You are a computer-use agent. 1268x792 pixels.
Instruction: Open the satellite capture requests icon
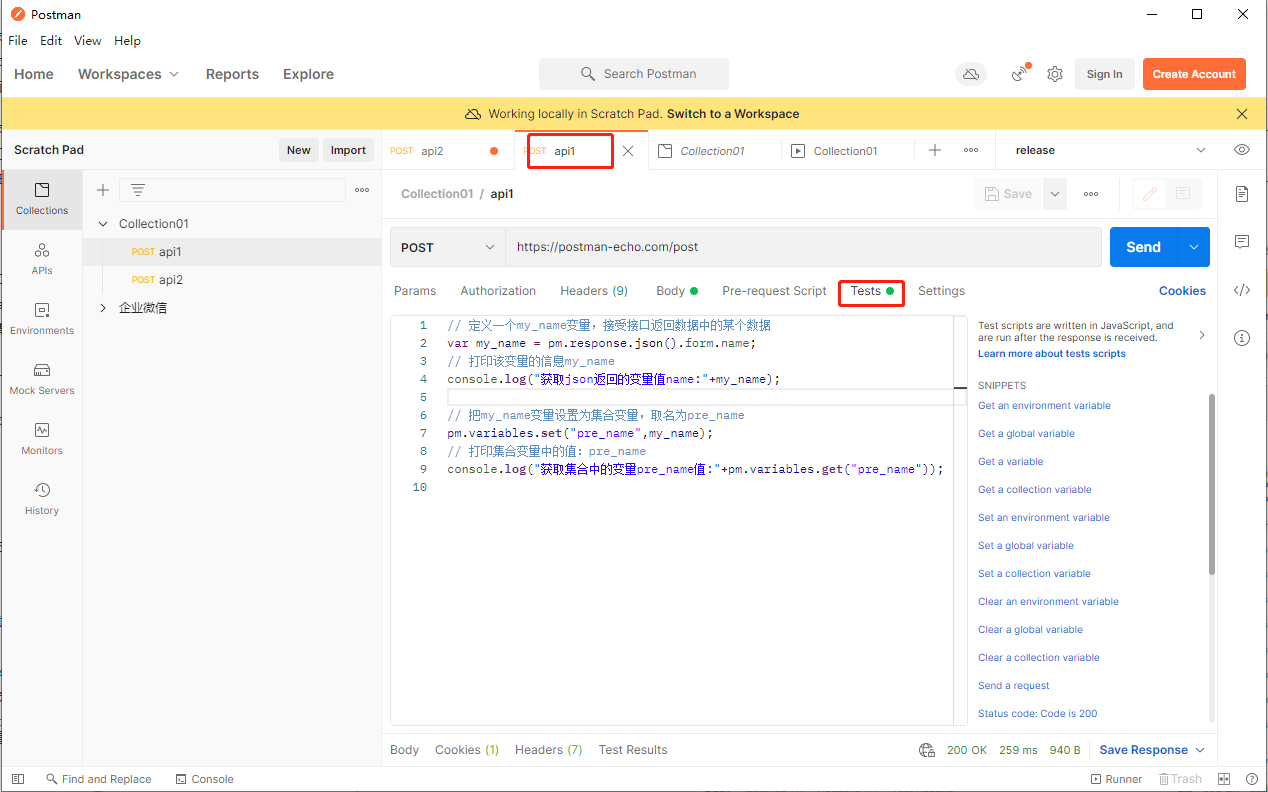pos(1021,73)
